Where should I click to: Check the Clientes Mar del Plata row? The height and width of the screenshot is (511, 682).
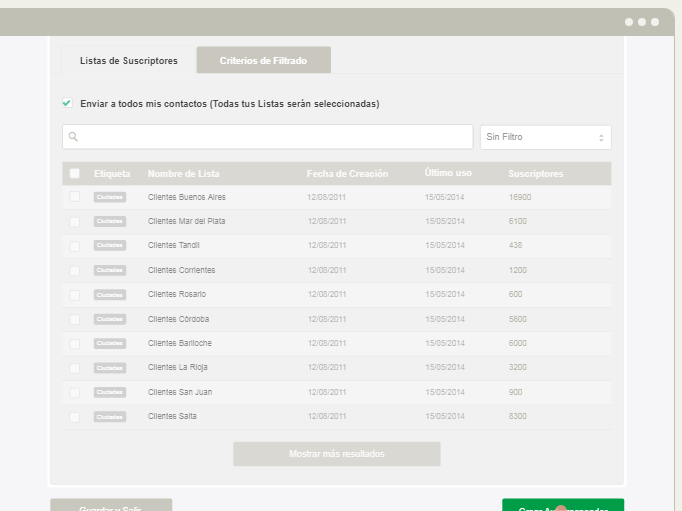(x=75, y=221)
